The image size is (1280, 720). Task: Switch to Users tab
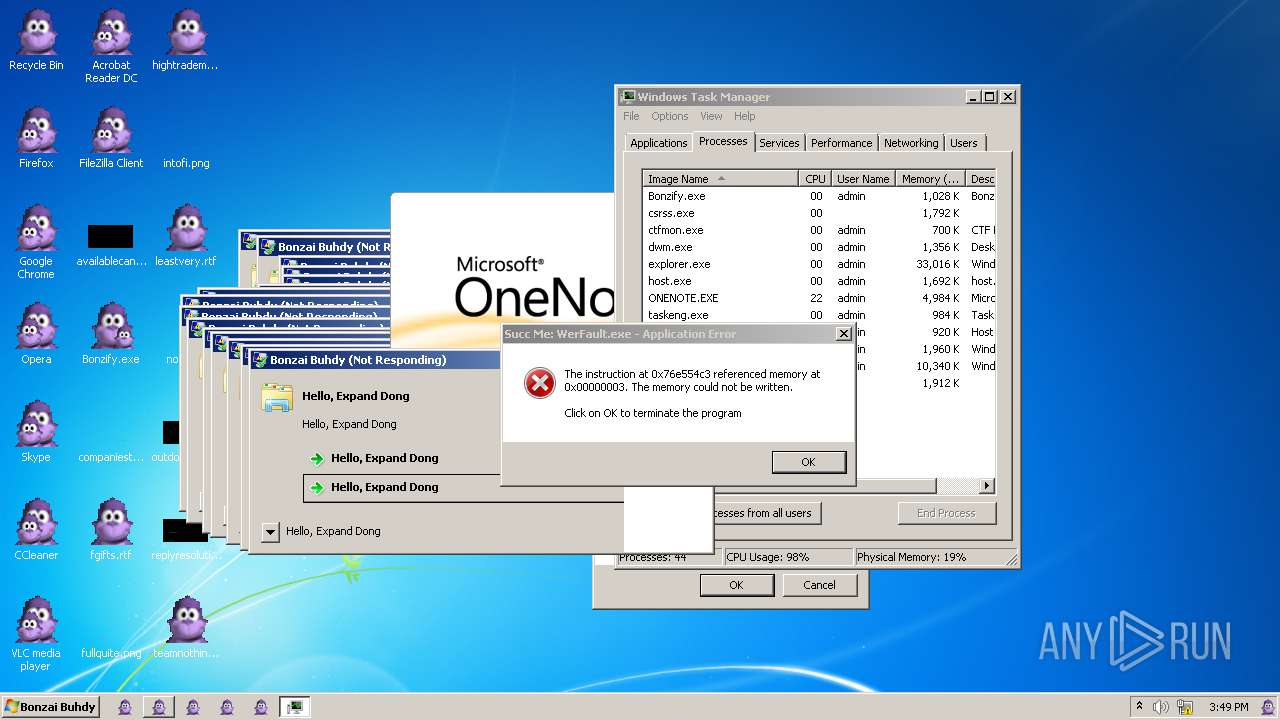coord(964,143)
